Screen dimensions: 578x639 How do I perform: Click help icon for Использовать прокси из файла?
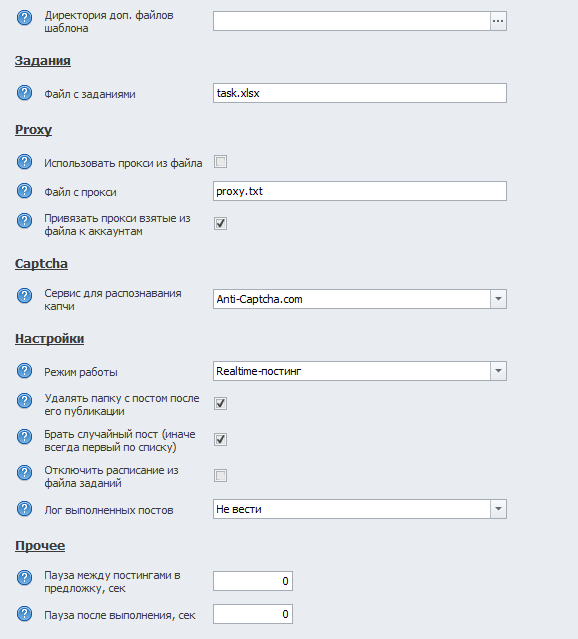point(24,162)
